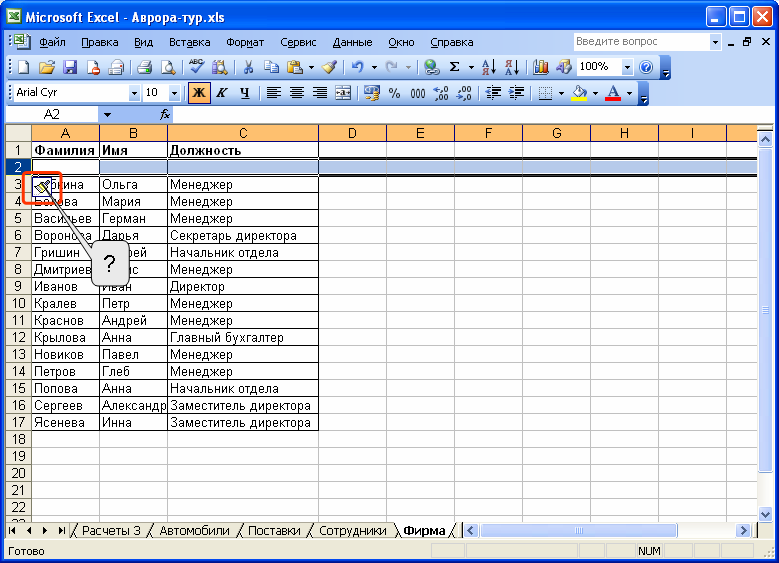Expand Undo history dropdown arrow
Image resolution: width=779 pixels, height=563 pixels.
coord(374,67)
